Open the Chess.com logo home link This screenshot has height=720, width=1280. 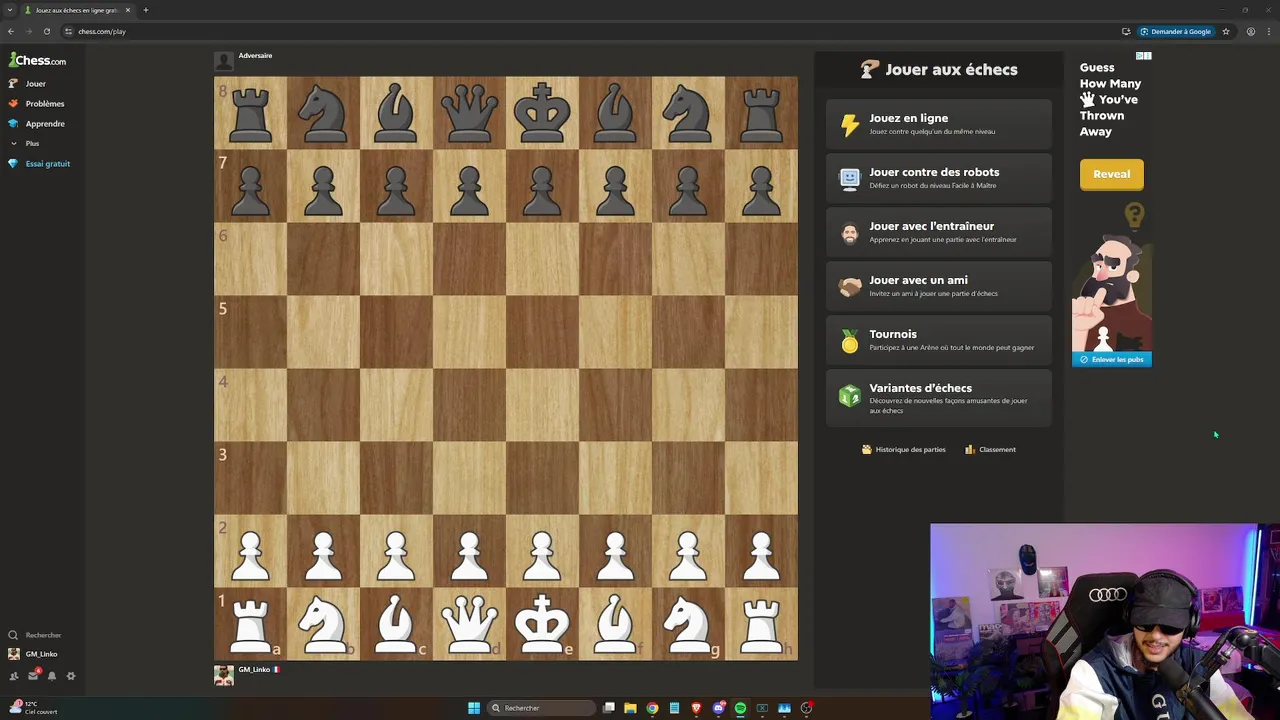[37, 60]
